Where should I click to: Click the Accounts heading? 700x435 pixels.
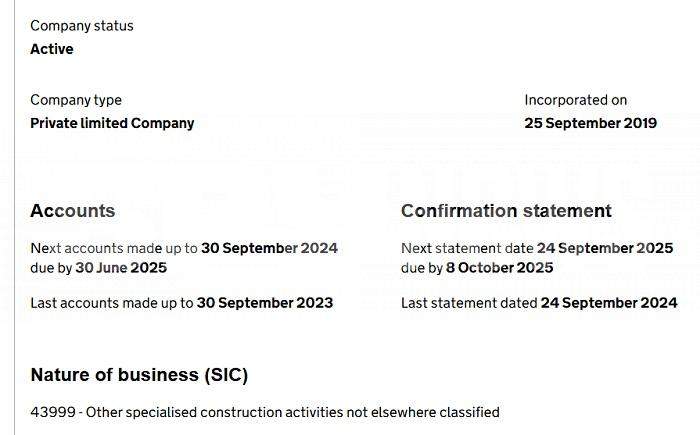coord(73,211)
